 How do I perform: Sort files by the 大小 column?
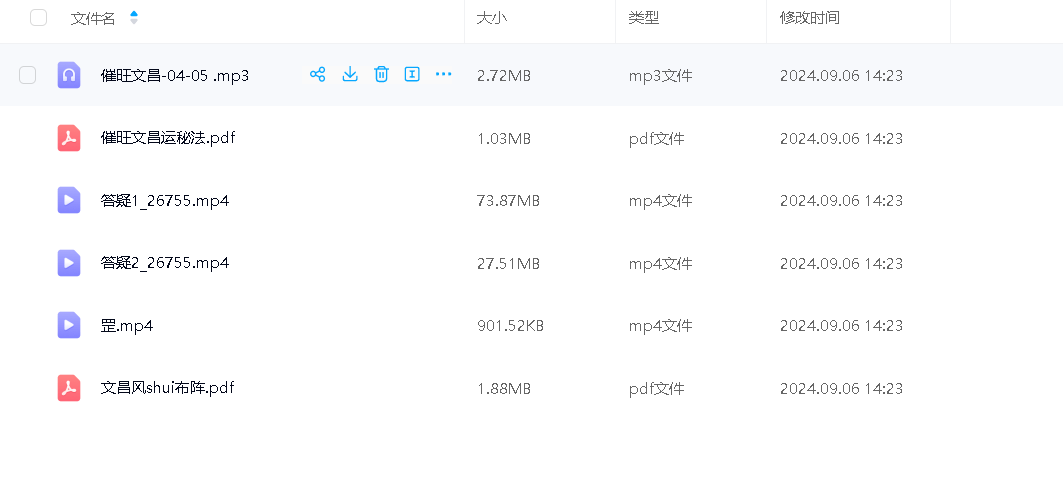point(492,18)
